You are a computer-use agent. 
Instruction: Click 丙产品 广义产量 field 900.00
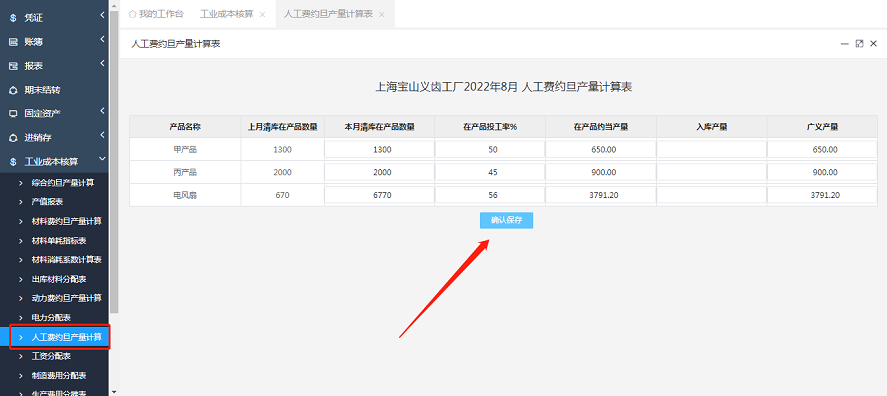[823, 173]
